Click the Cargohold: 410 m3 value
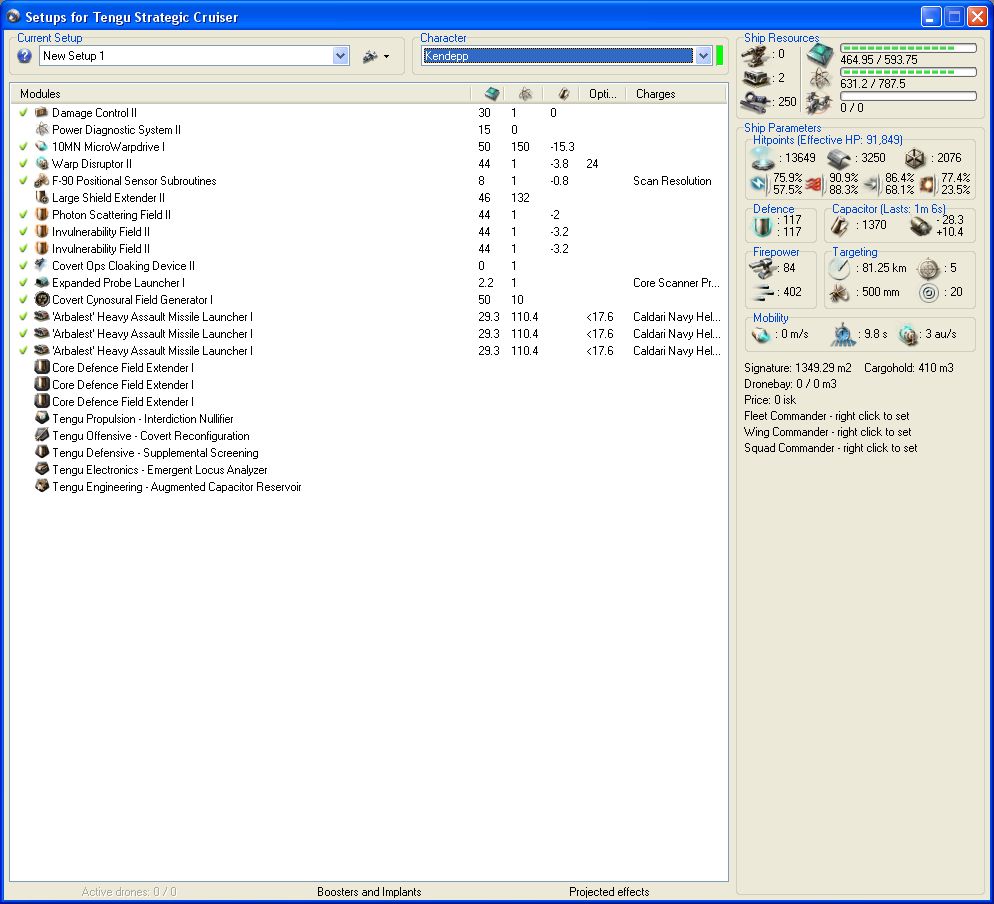This screenshot has height=904, width=994. click(908, 368)
